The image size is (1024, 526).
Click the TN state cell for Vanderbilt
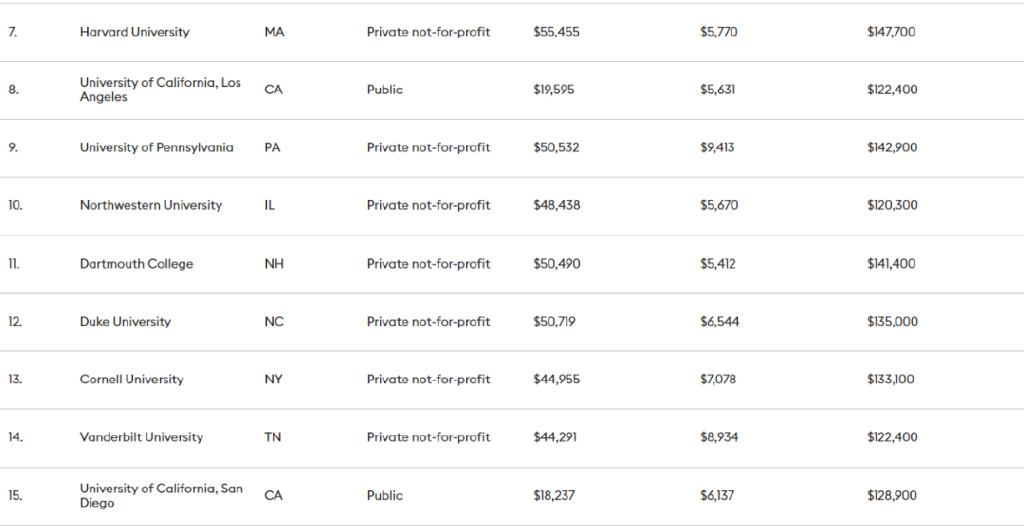coord(273,437)
